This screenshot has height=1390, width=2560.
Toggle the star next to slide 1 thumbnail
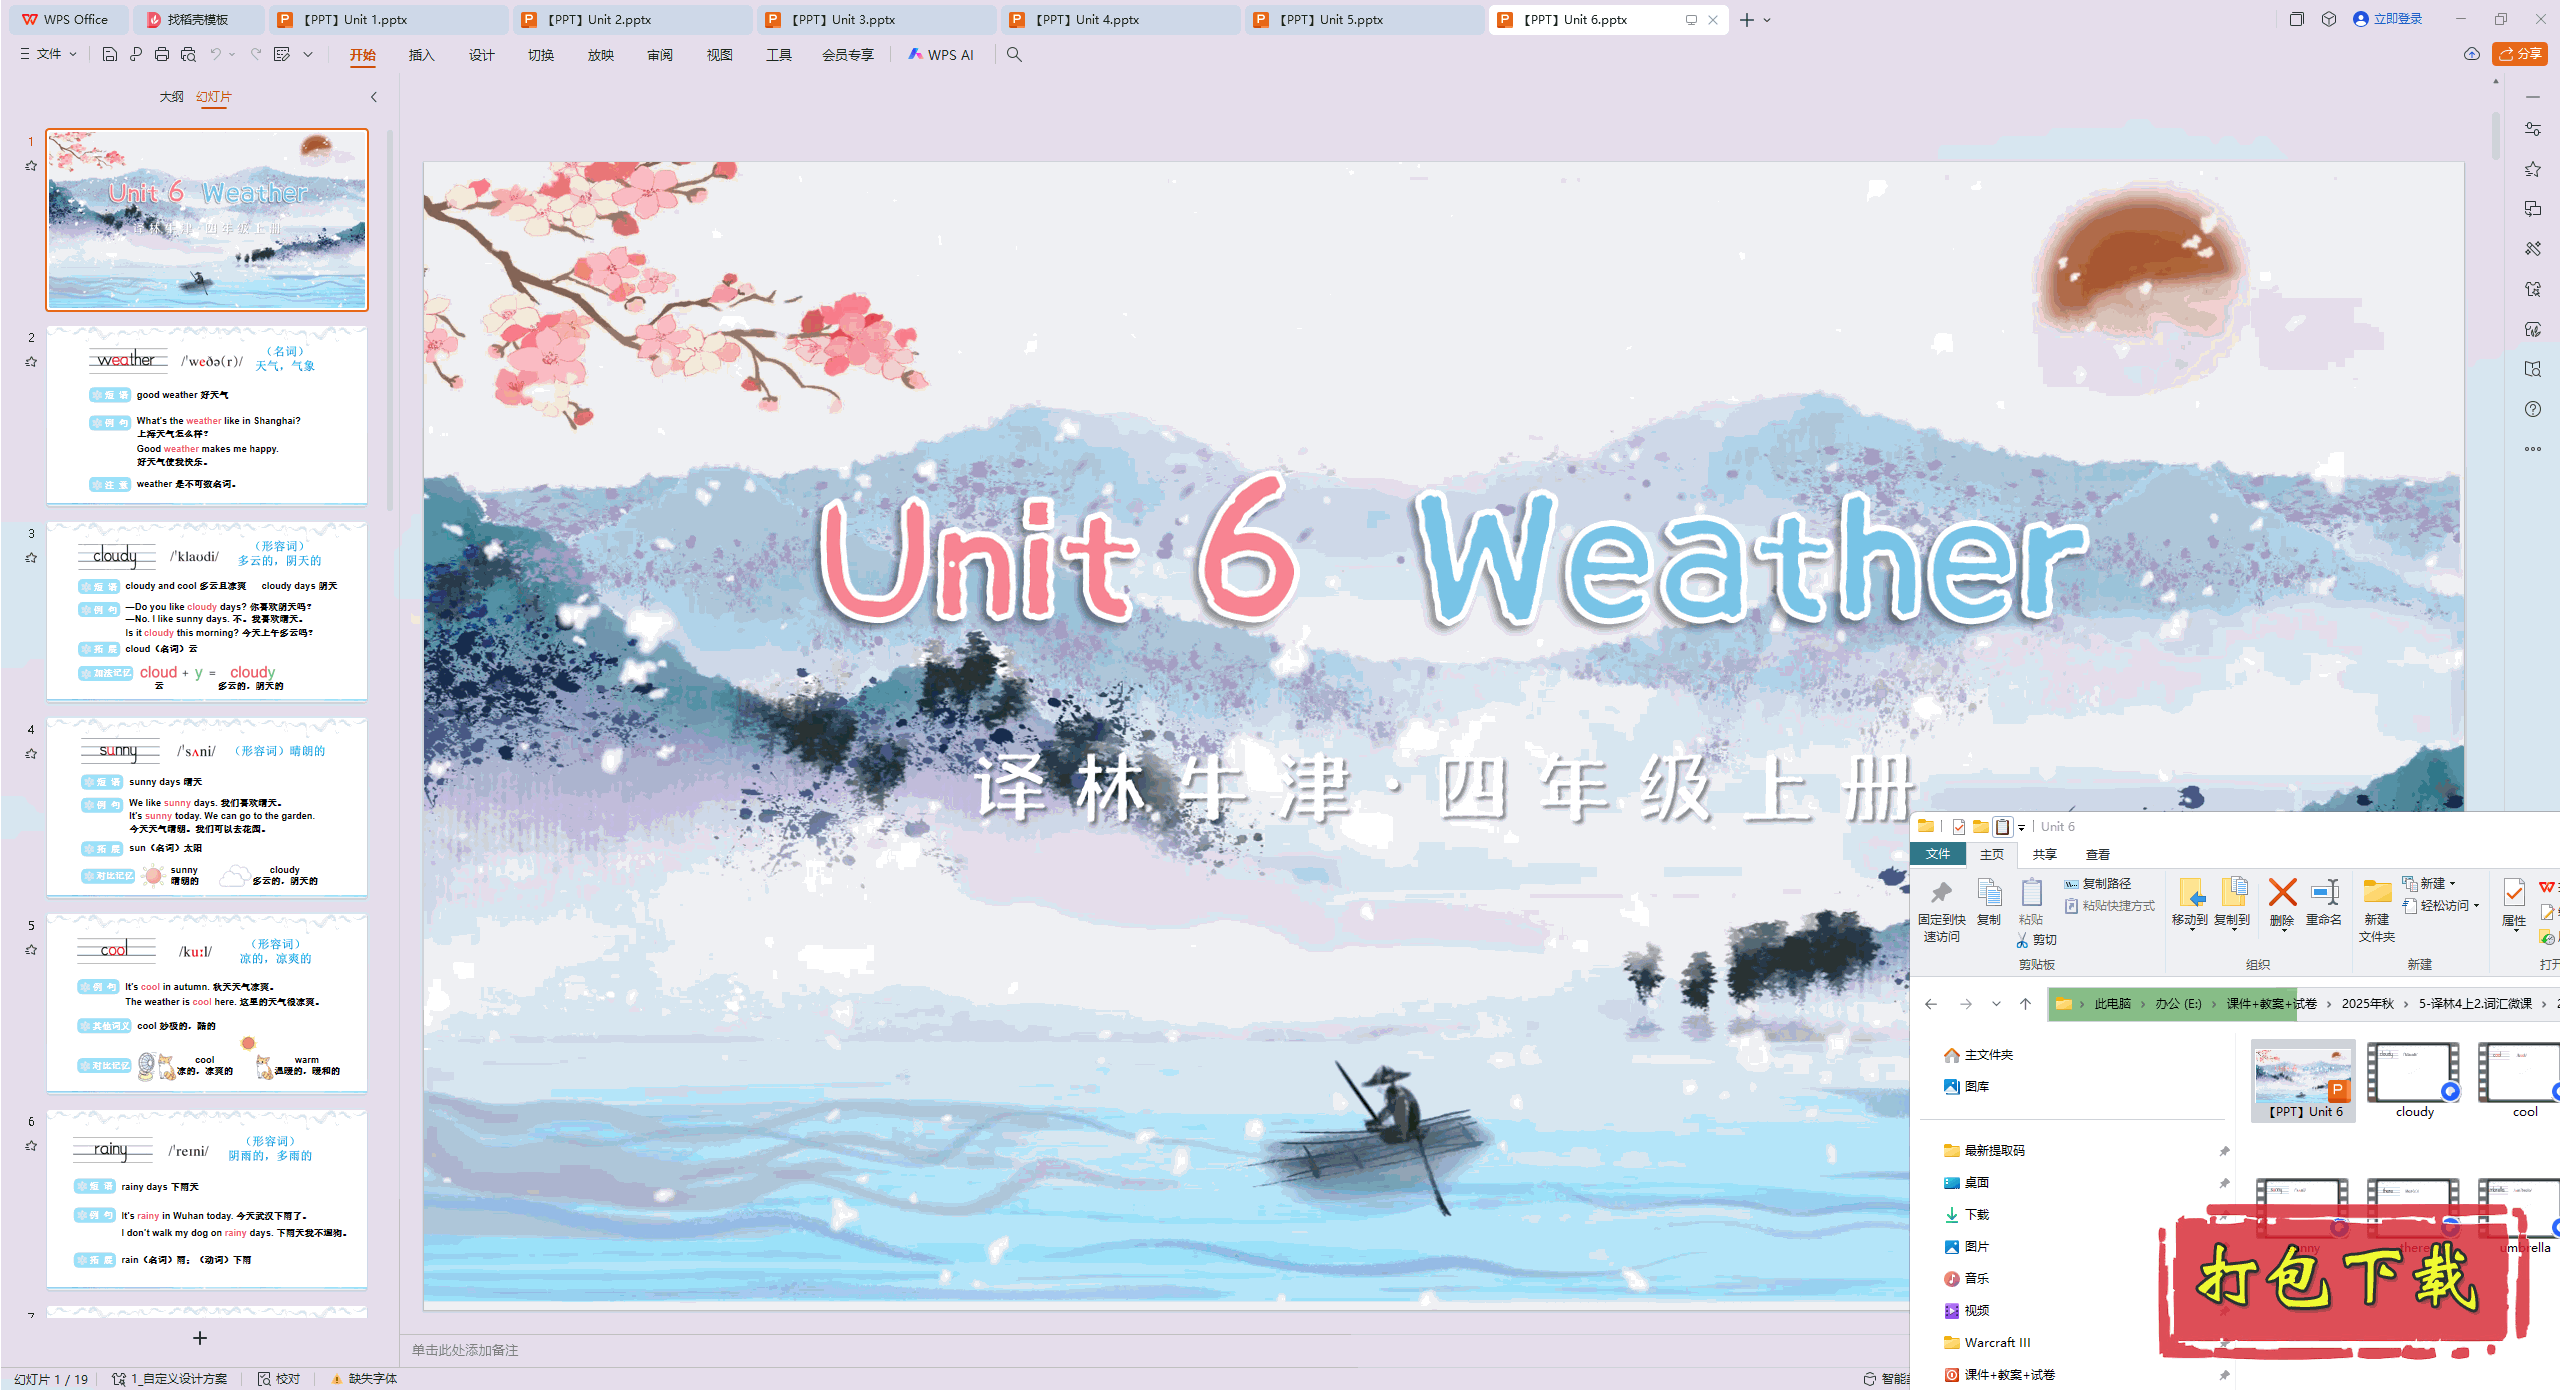tap(31, 165)
